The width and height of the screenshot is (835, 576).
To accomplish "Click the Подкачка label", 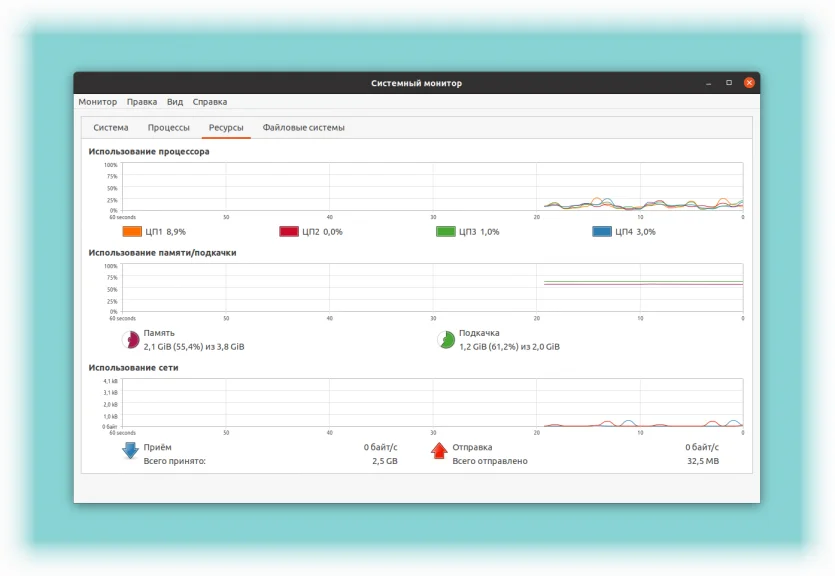I will click(x=479, y=333).
